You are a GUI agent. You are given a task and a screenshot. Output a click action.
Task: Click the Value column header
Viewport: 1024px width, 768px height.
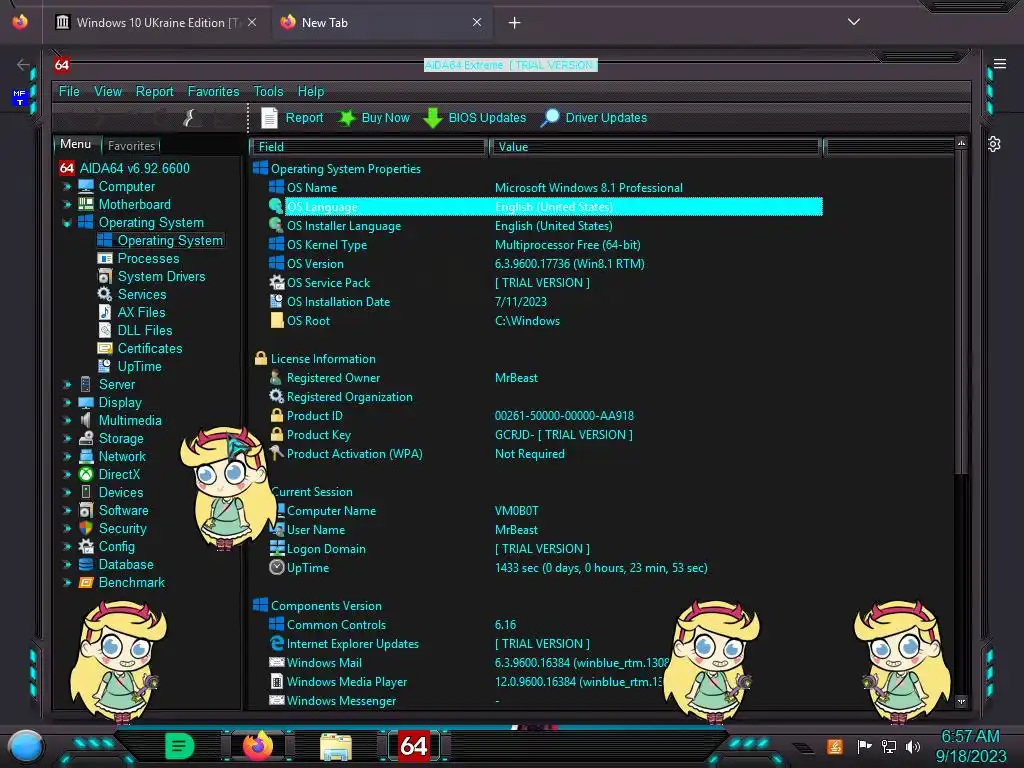coord(656,147)
